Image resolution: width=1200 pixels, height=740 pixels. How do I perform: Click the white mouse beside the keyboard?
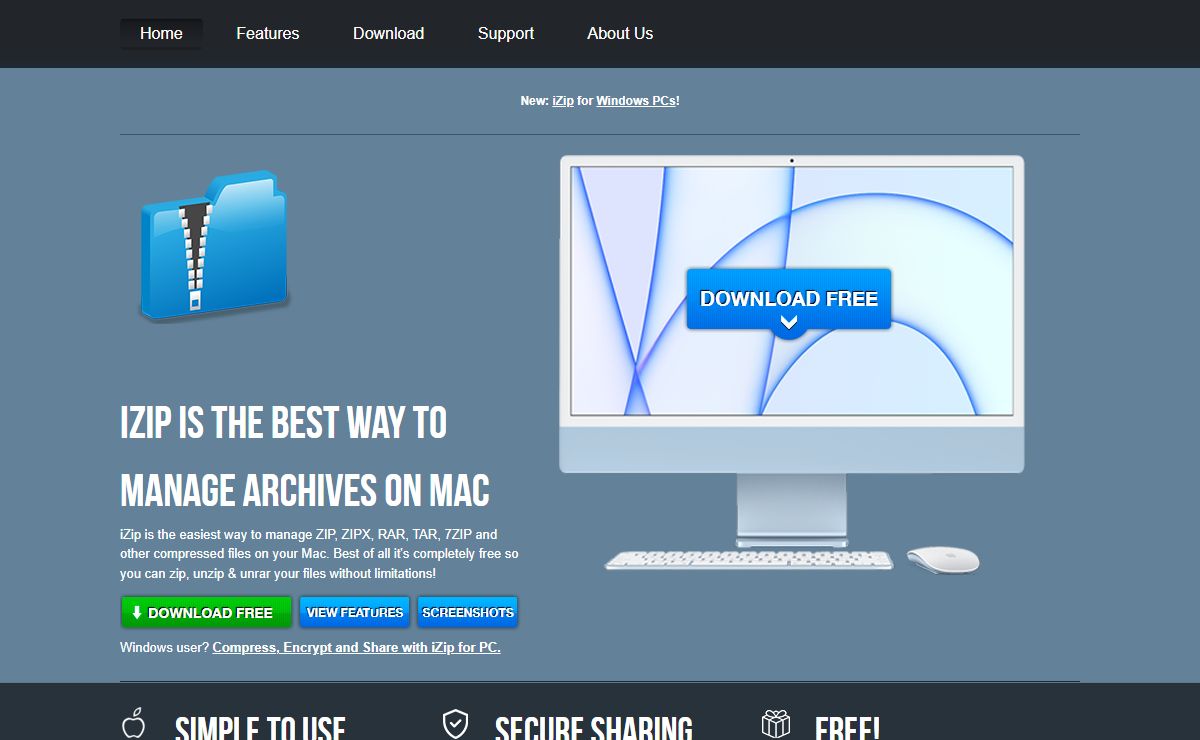pyautogui.click(x=943, y=560)
